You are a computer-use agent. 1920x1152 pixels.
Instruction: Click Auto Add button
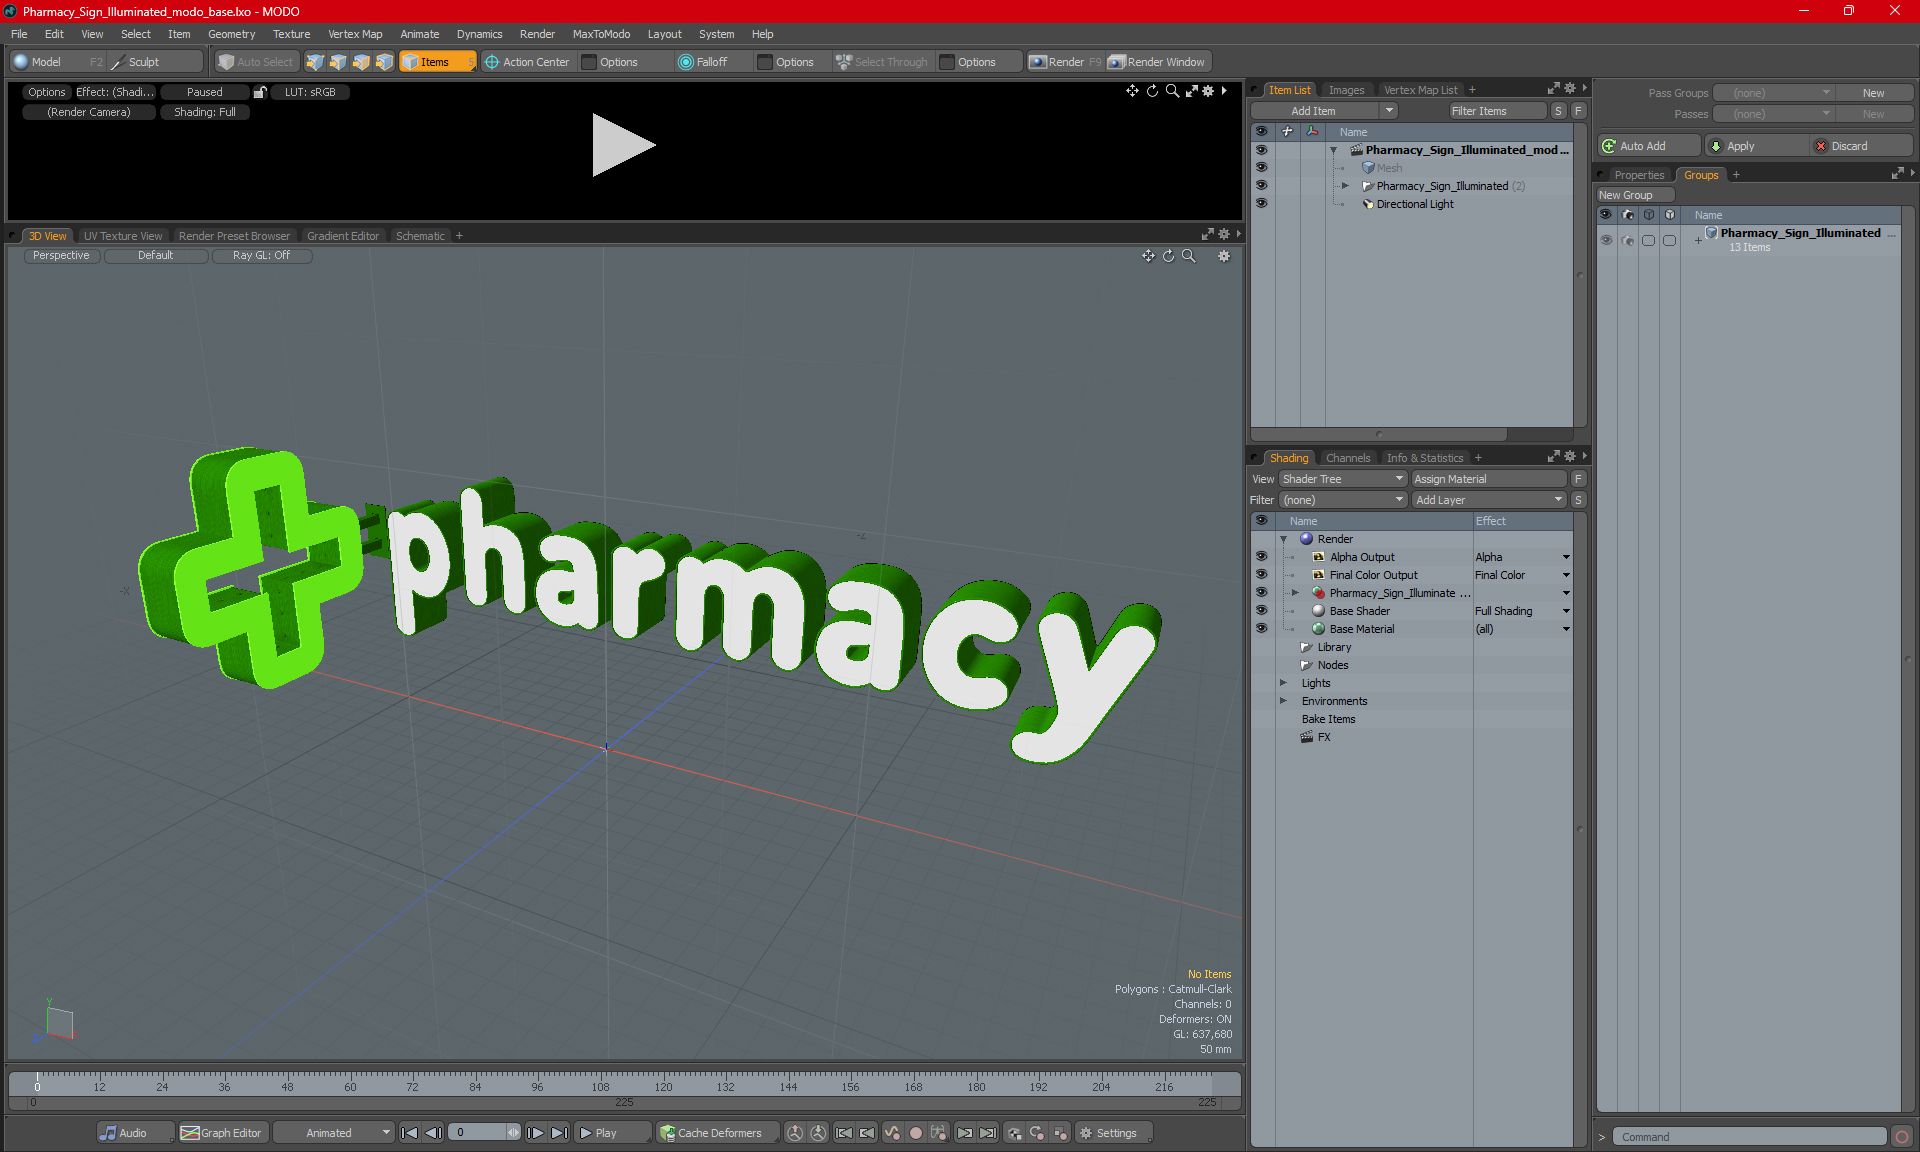point(1647,146)
